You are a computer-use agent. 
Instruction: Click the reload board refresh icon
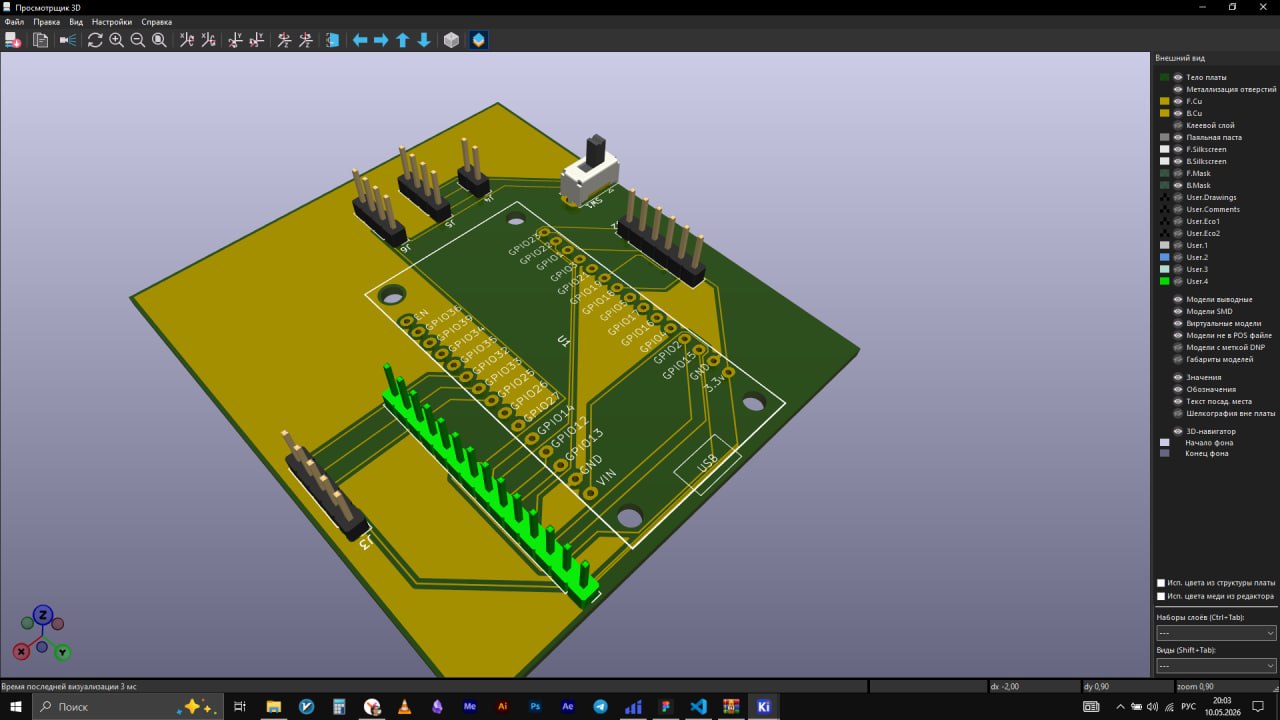[95, 40]
